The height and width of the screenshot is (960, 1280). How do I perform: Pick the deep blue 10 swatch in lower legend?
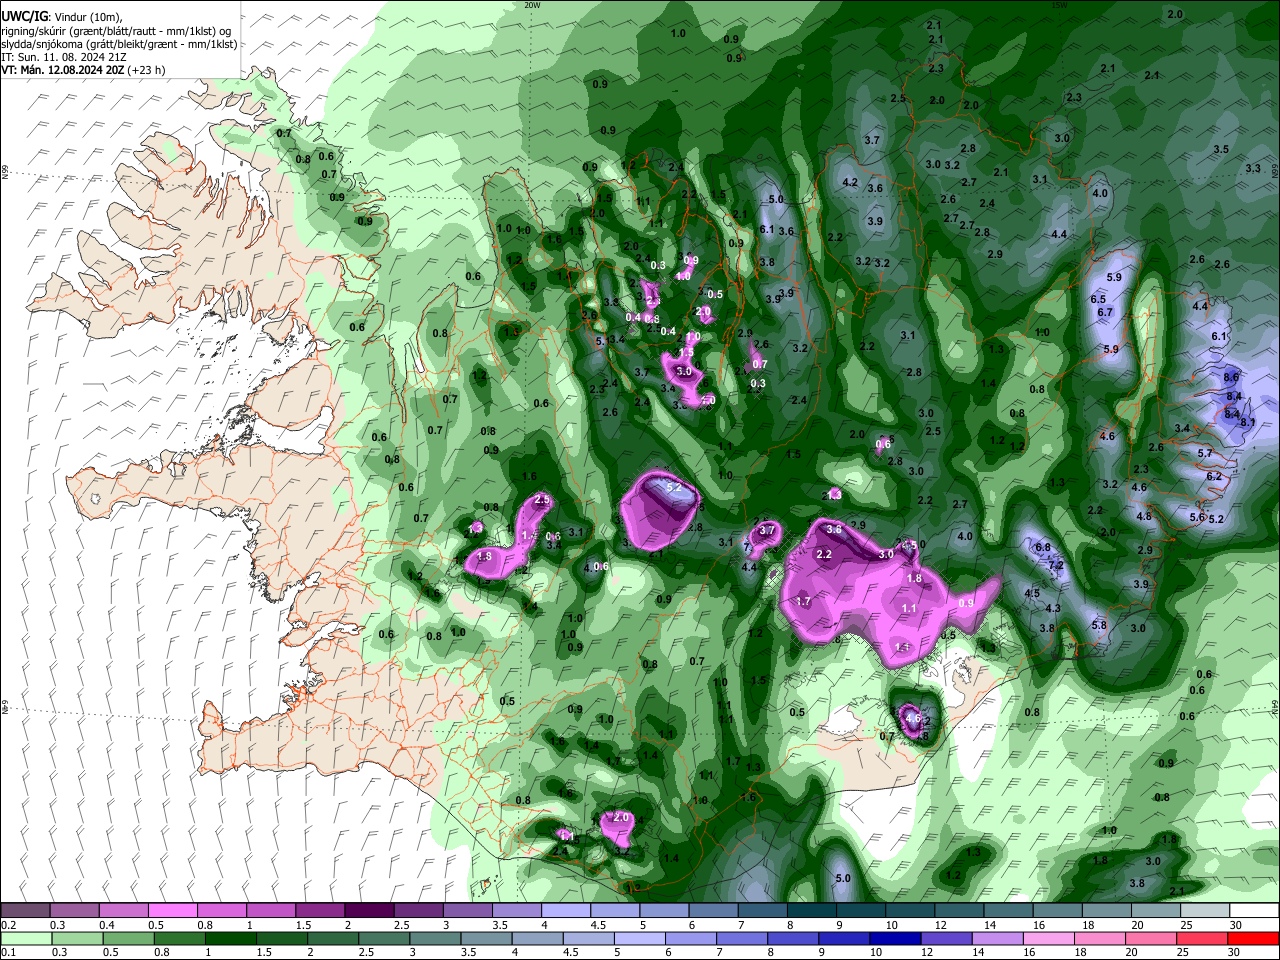coord(895,938)
